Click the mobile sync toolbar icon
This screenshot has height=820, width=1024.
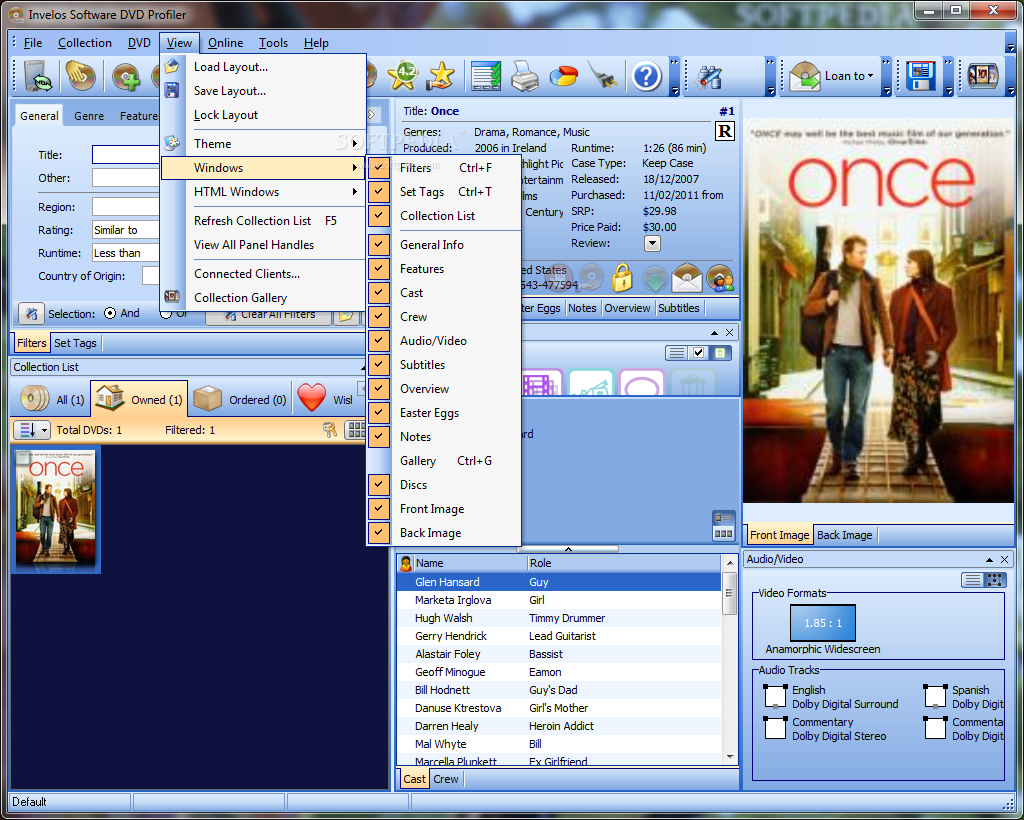point(38,77)
